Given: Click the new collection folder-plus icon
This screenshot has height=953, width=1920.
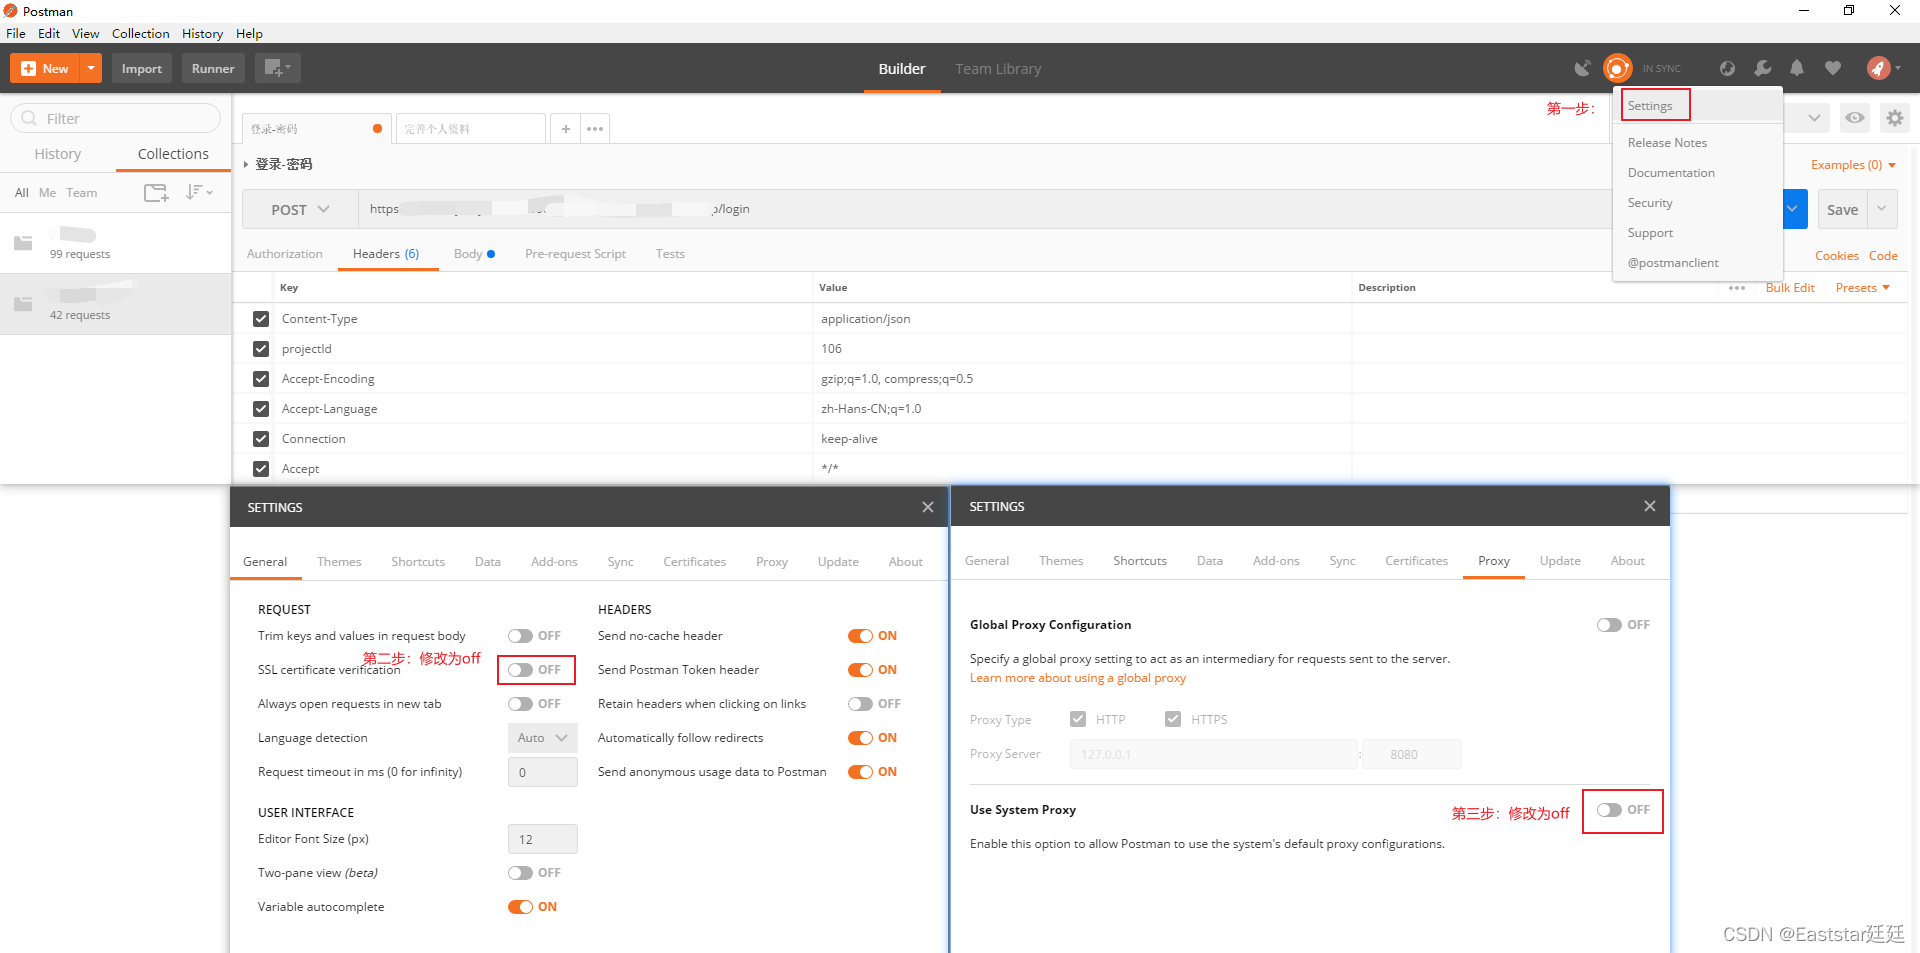Looking at the screenshot, I should pyautogui.click(x=156, y=193).
